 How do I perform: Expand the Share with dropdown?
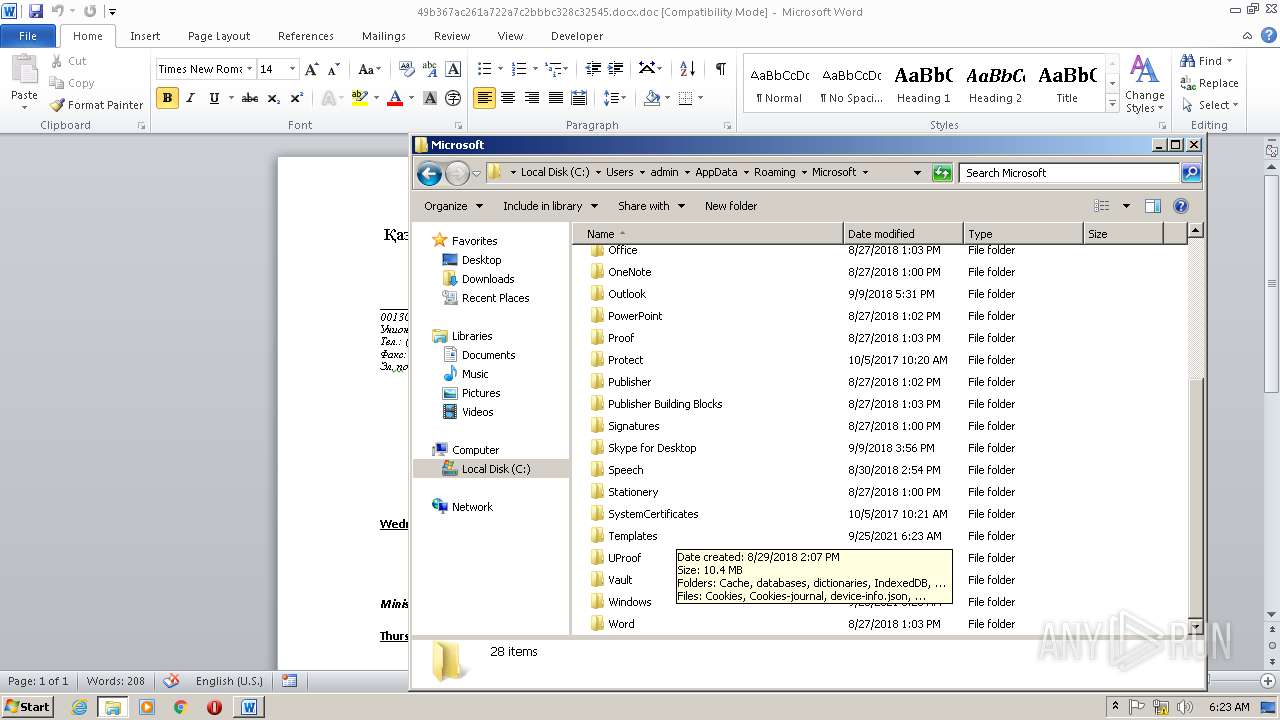[x=651, y=206]
